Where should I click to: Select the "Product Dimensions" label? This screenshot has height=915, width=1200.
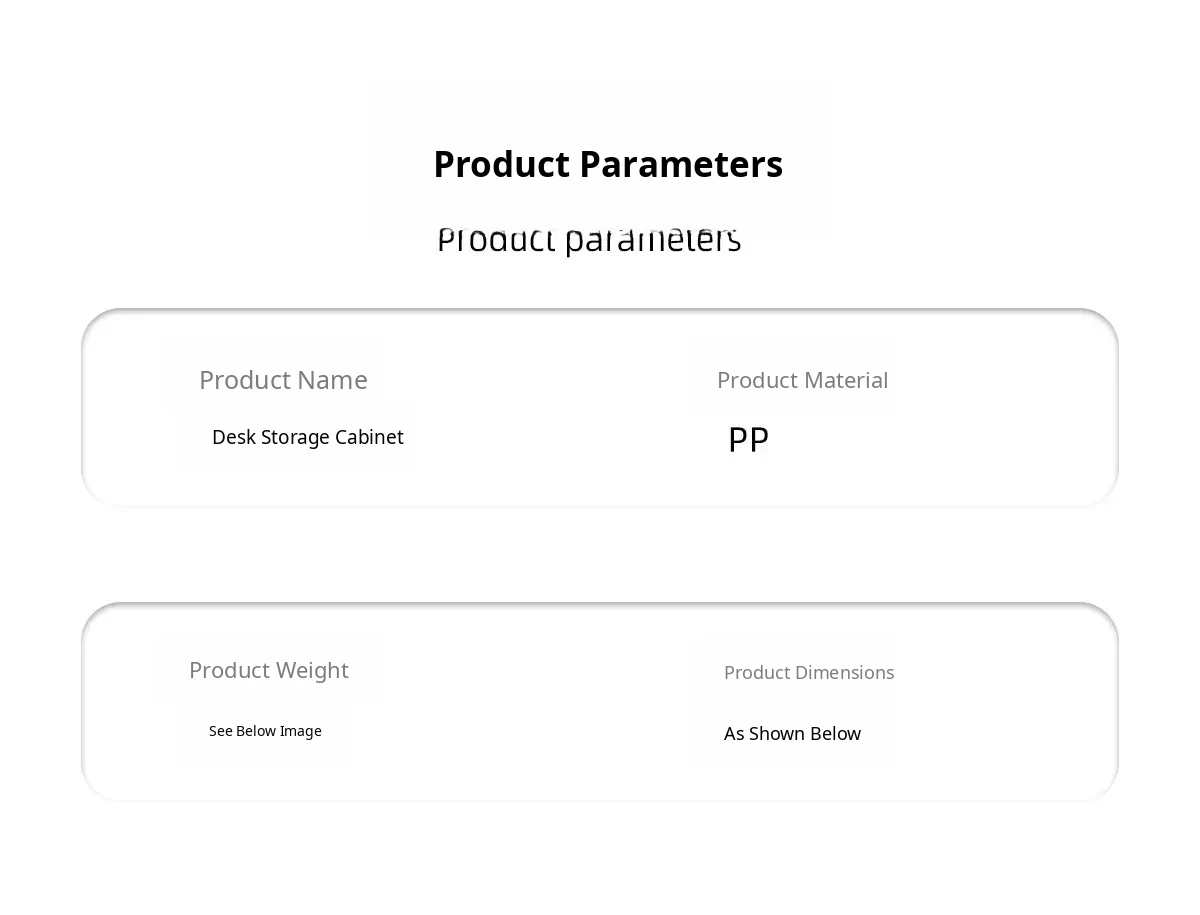[809, 672]
